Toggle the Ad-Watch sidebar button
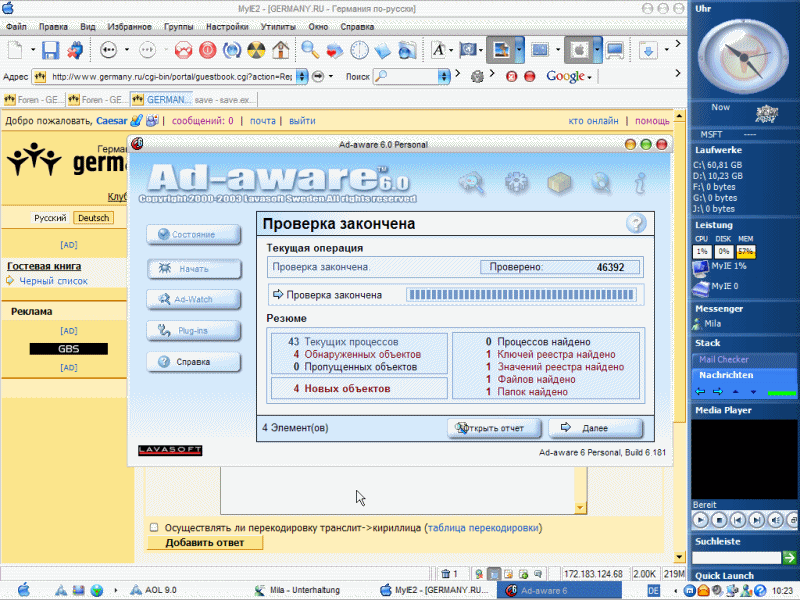The width and height of the screenshot is (800, 600). click(x=193, y=299)
